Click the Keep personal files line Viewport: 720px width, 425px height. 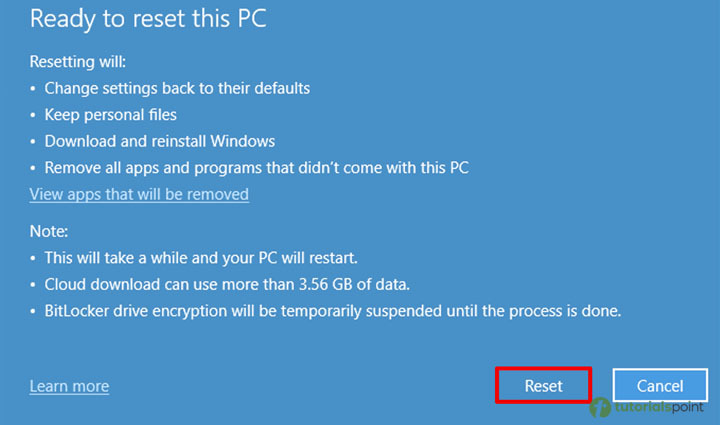pyautogui.click(x=110, y=114)
